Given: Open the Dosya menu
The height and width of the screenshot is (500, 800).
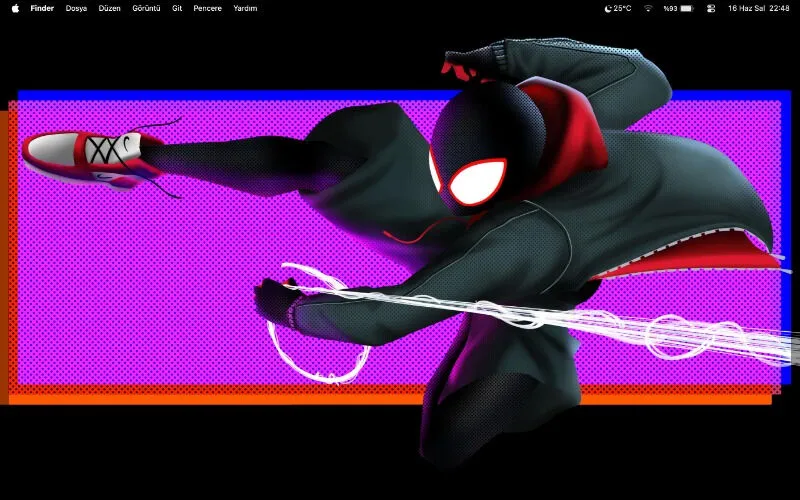Looking at the screenshot, I should [x=76, y=8].
